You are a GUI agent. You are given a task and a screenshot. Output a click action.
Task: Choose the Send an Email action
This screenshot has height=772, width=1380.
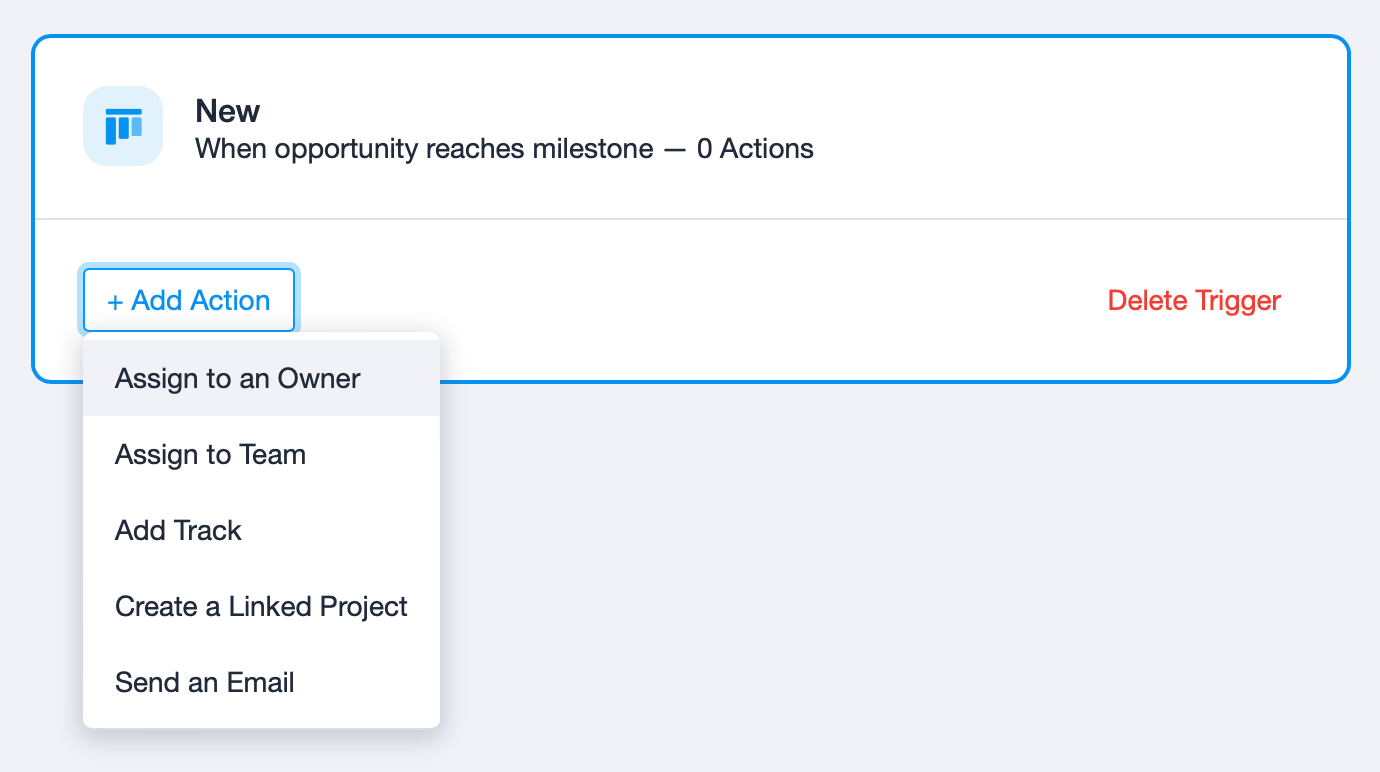click(x=261, y=682)
